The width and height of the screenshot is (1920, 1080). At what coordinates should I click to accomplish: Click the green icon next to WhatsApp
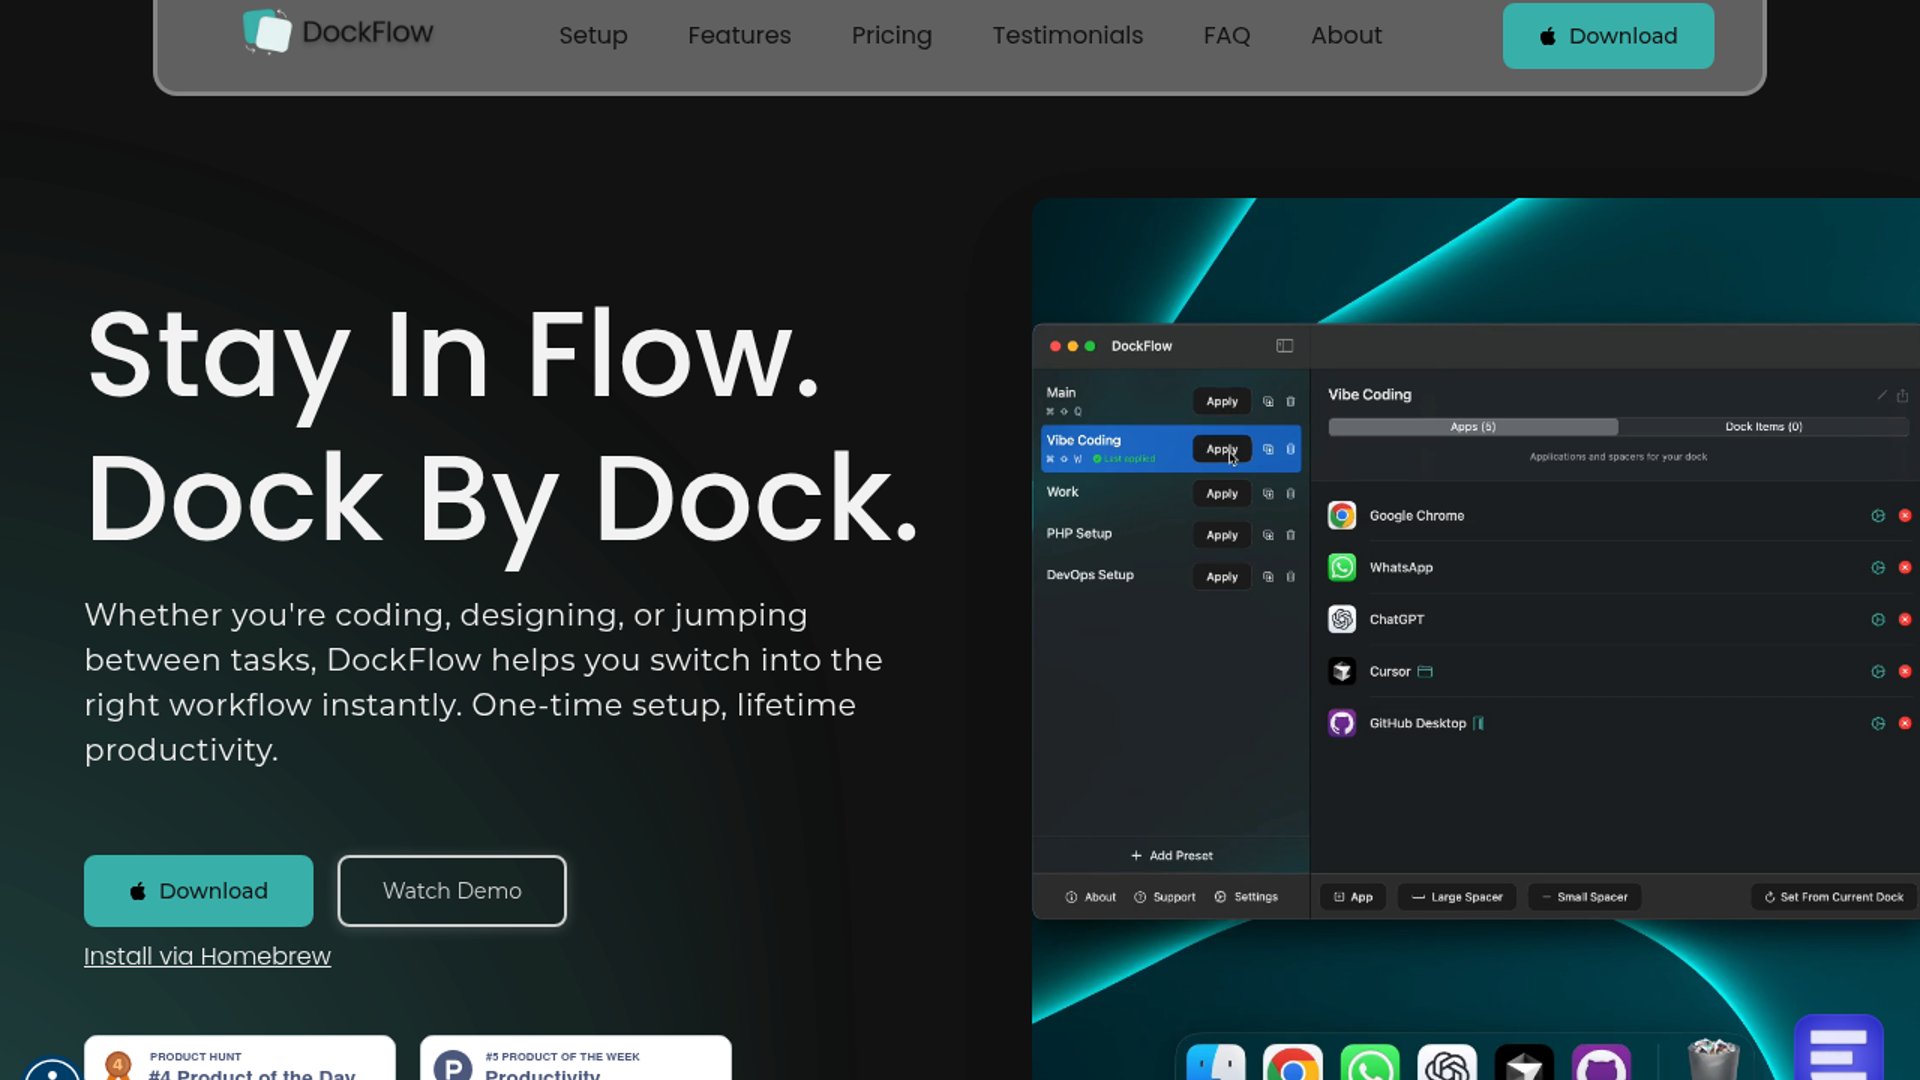(x=1878, y=568)
